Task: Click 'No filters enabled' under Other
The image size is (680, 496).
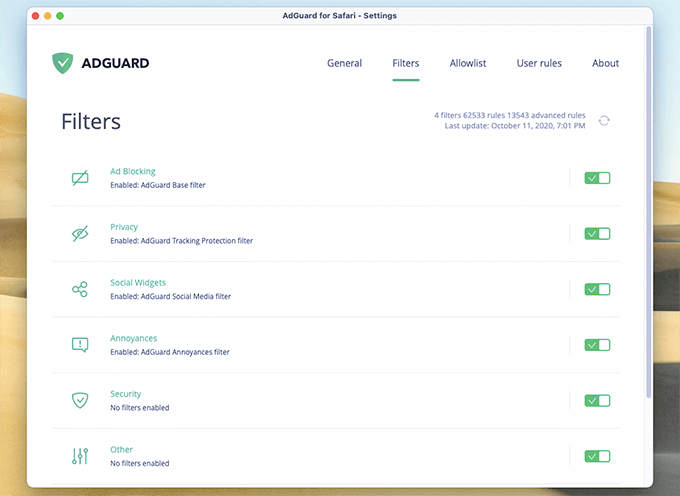Action: point(140,463)
